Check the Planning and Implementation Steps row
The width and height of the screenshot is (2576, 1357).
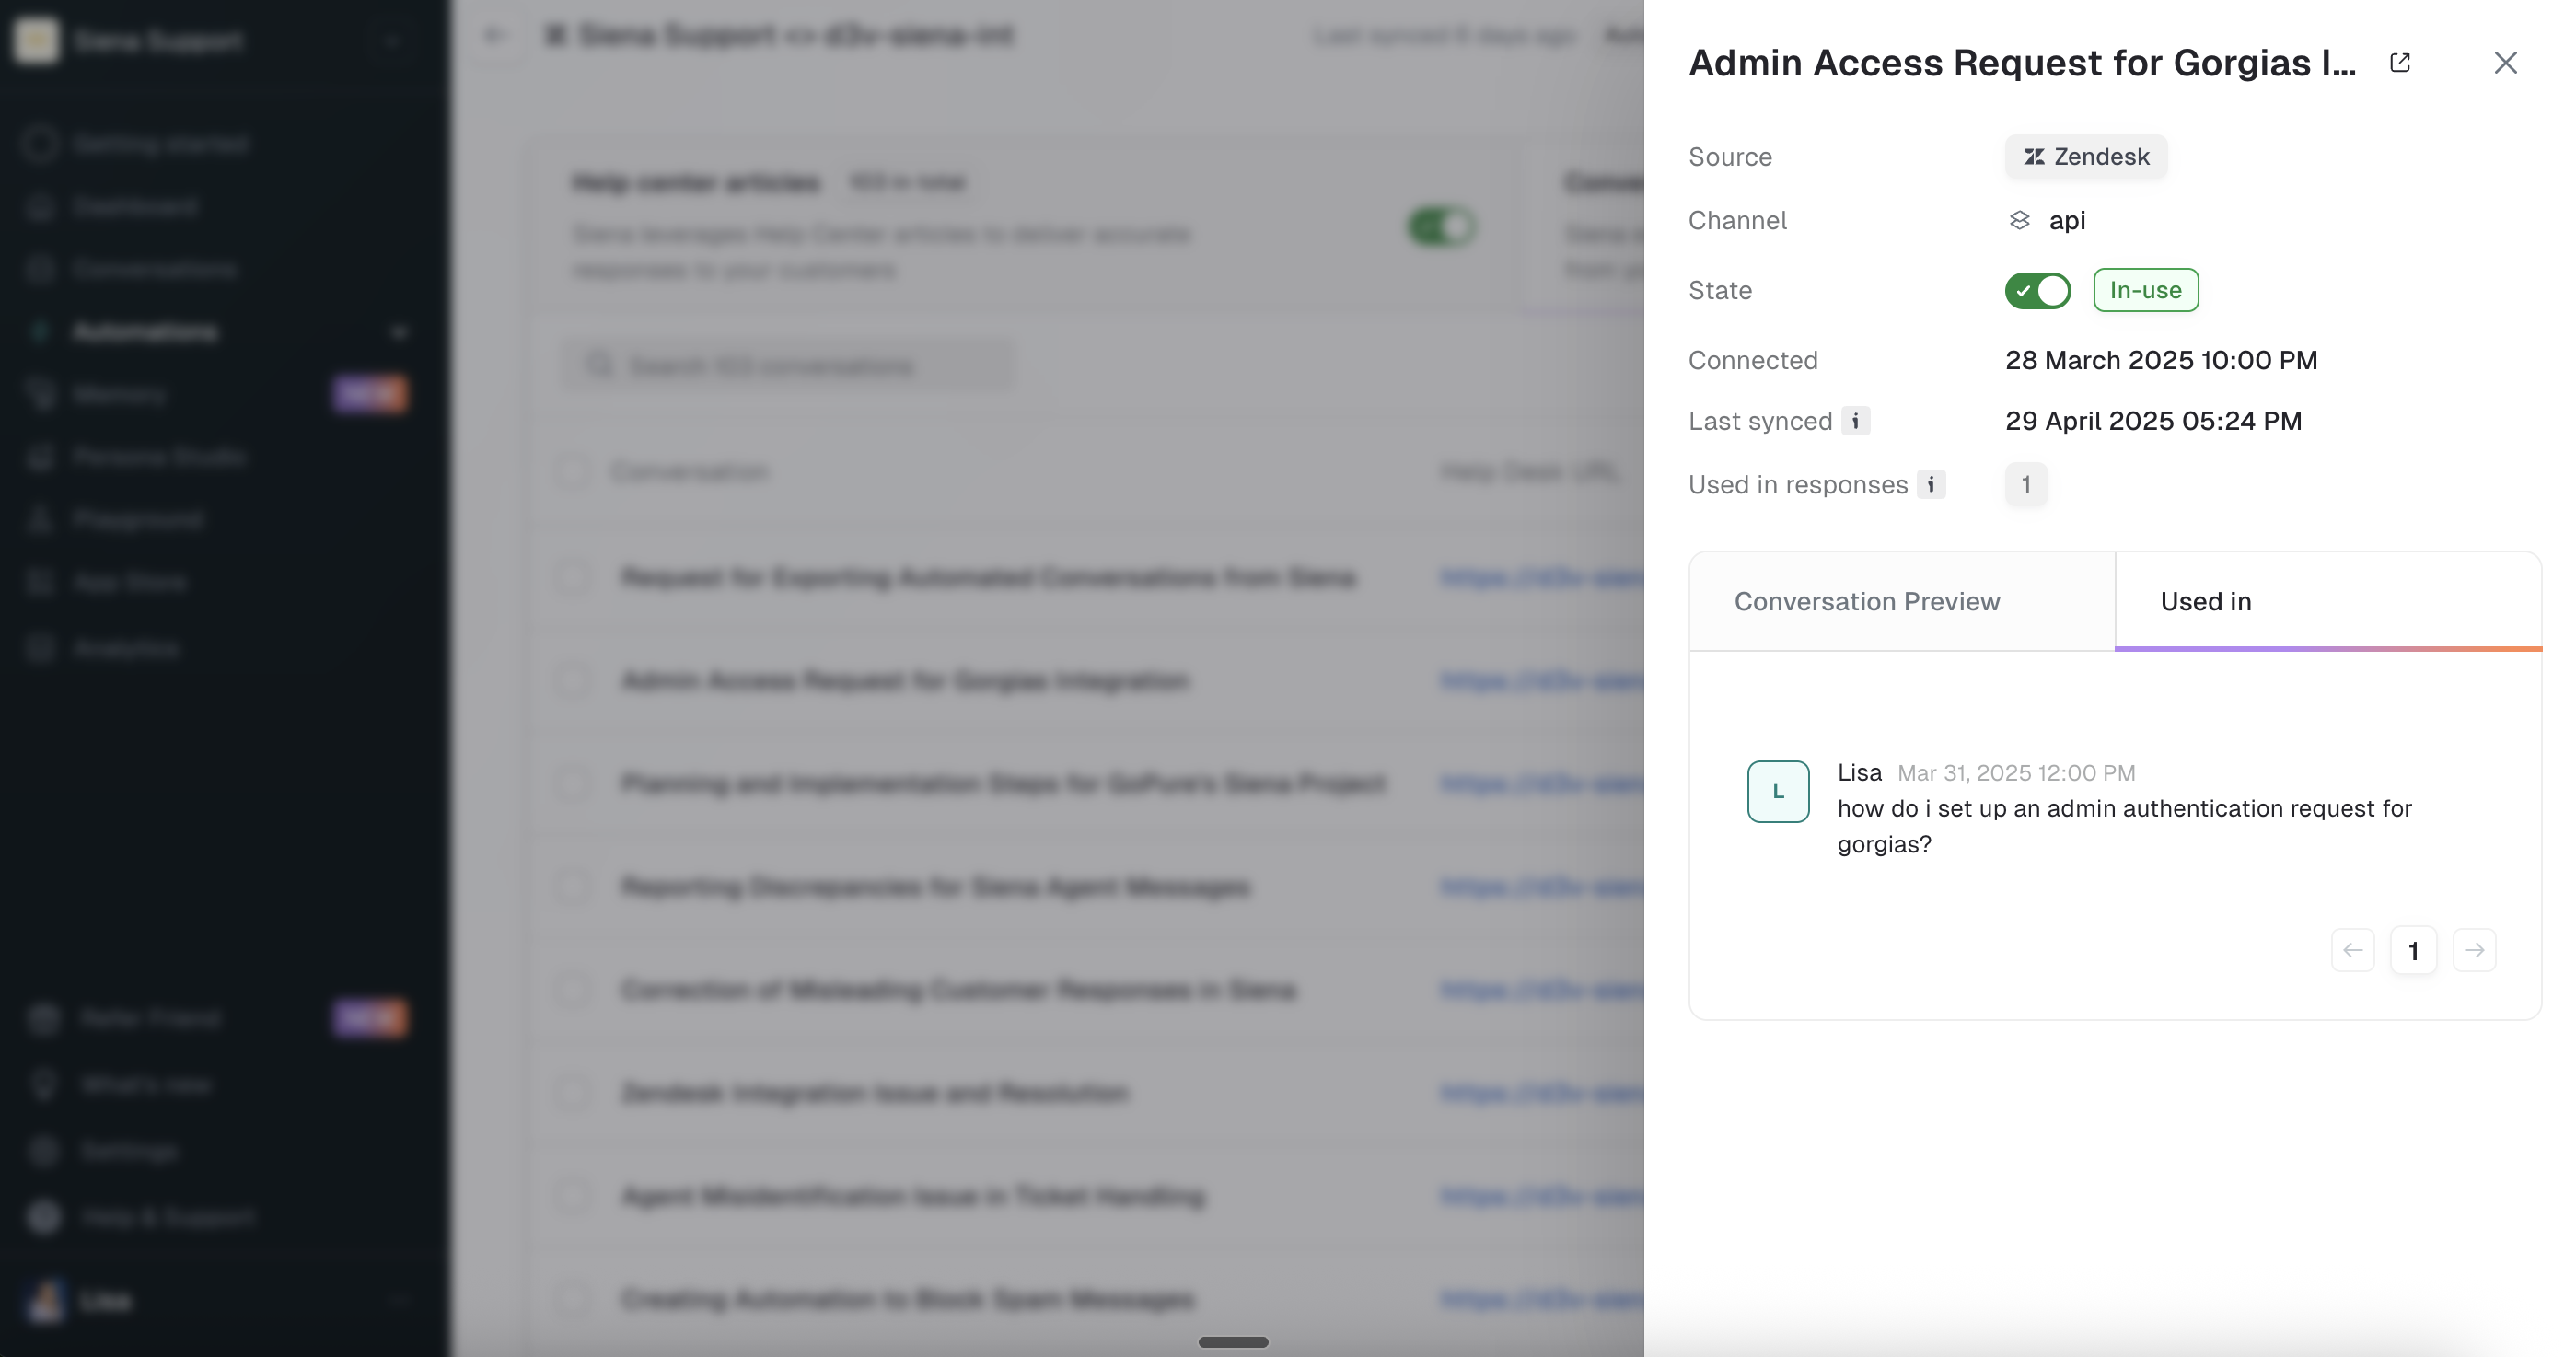574,784
